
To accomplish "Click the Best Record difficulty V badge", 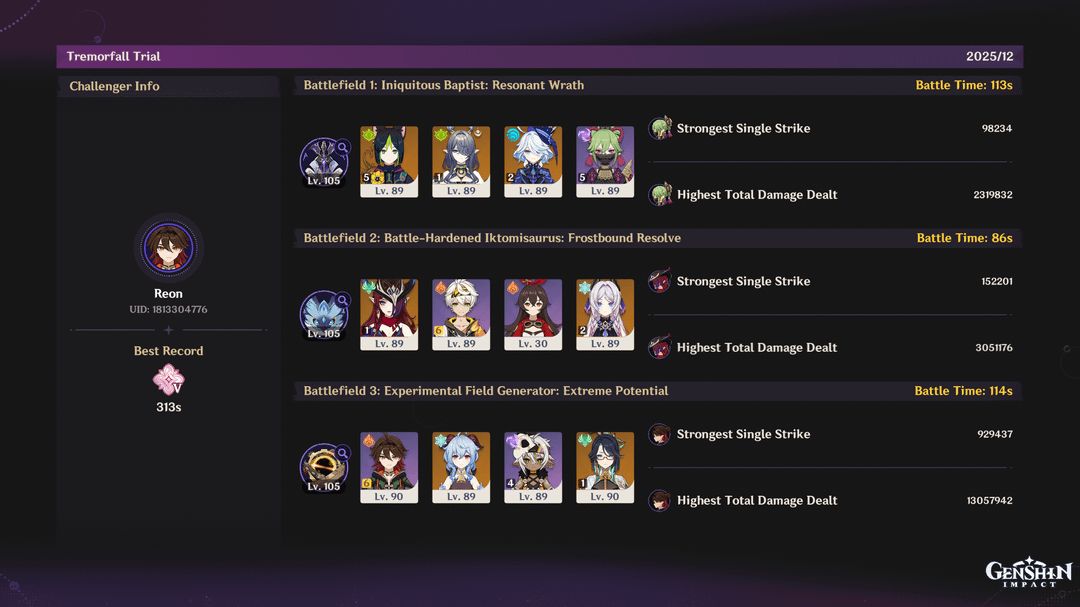I will pyautogui.click(x=168, y=380).
